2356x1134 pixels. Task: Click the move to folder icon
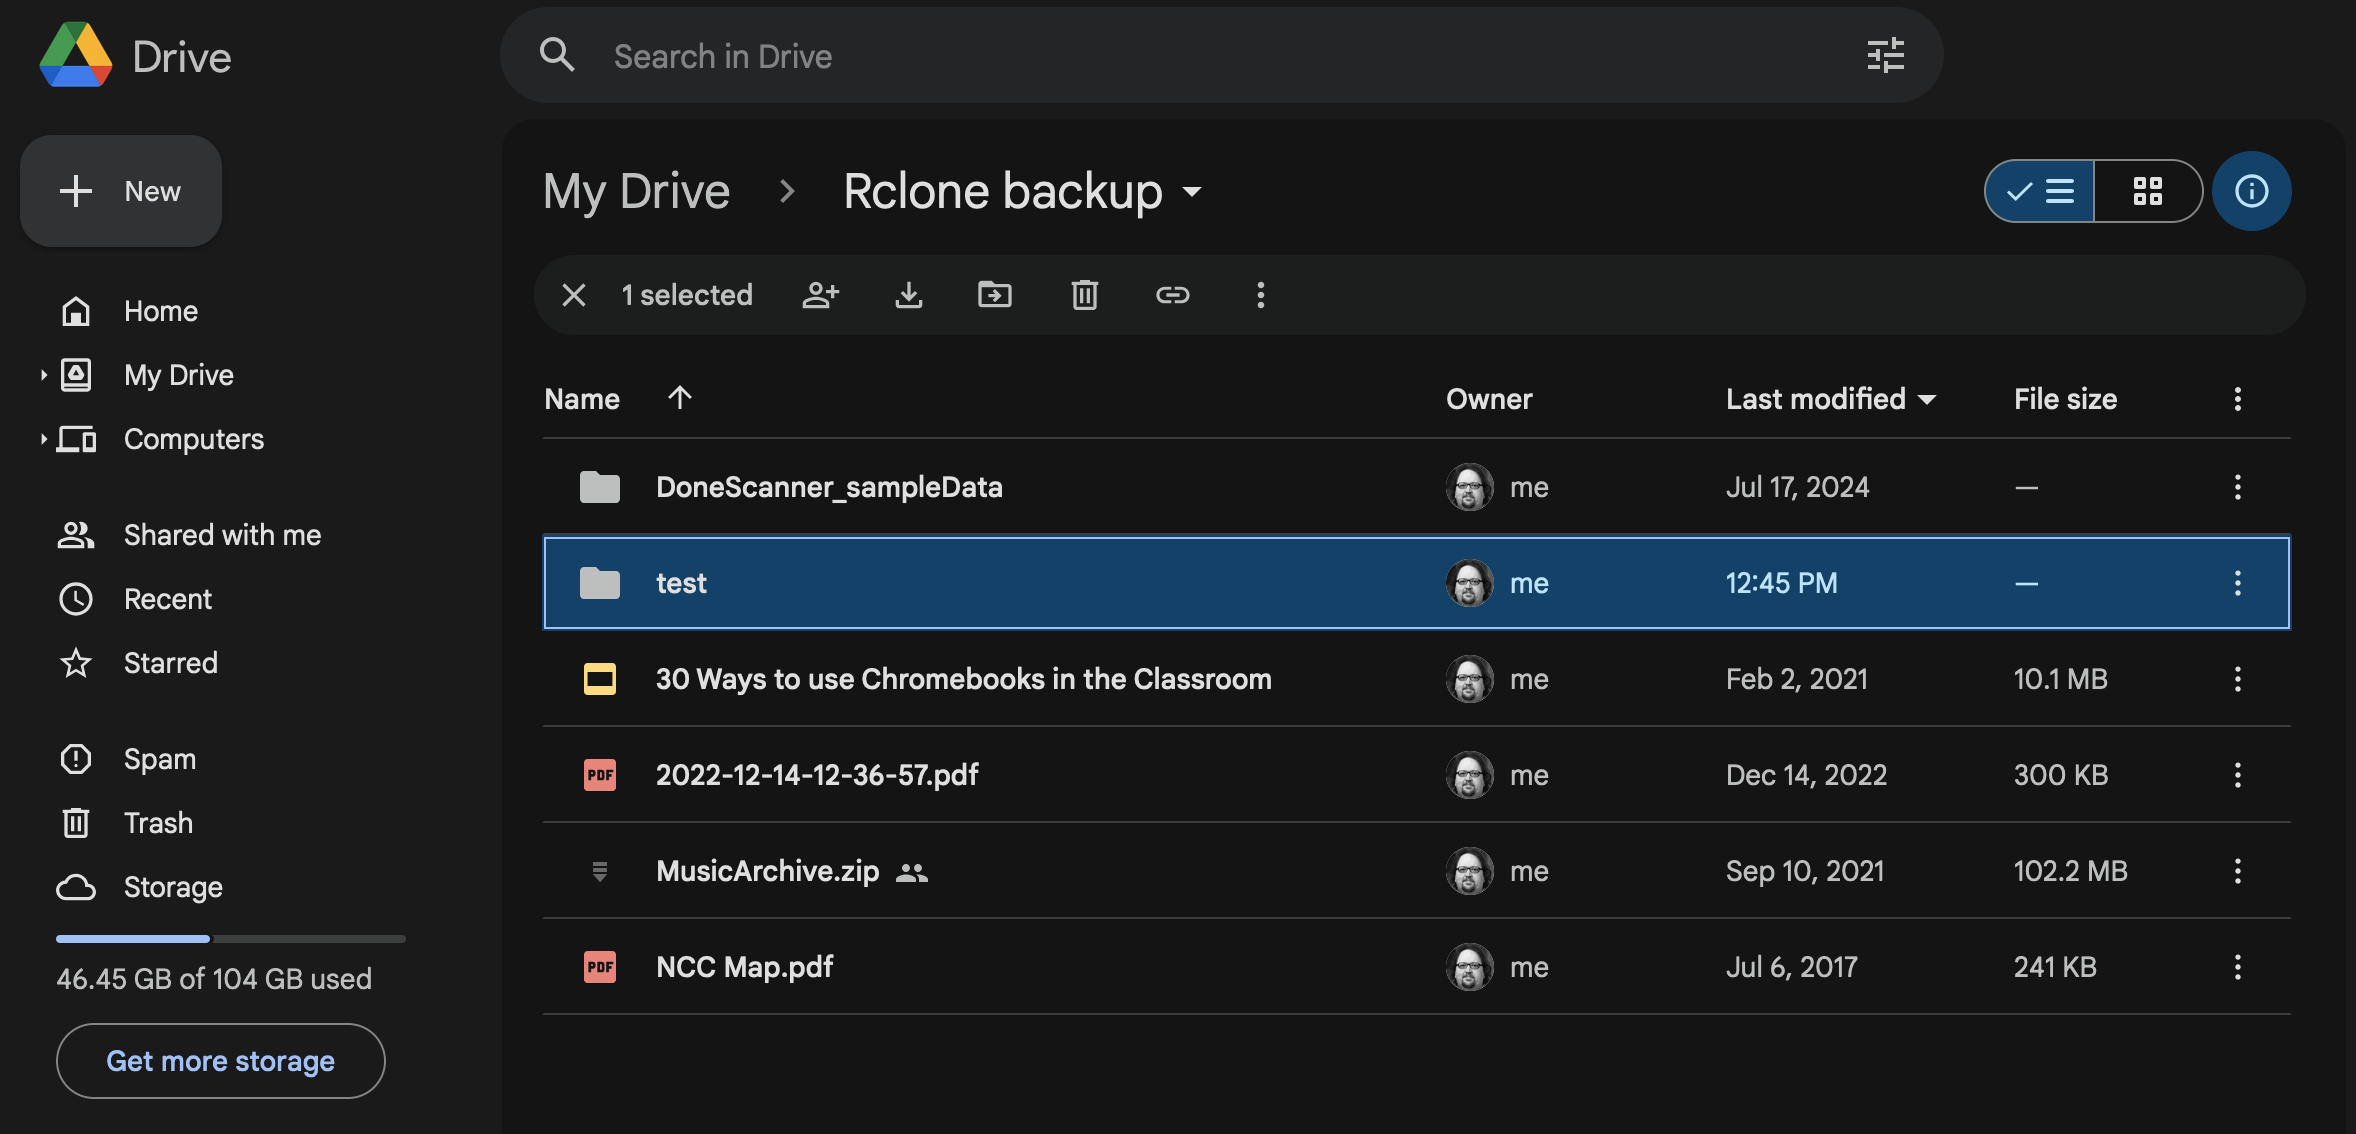(x=995, y=295)
